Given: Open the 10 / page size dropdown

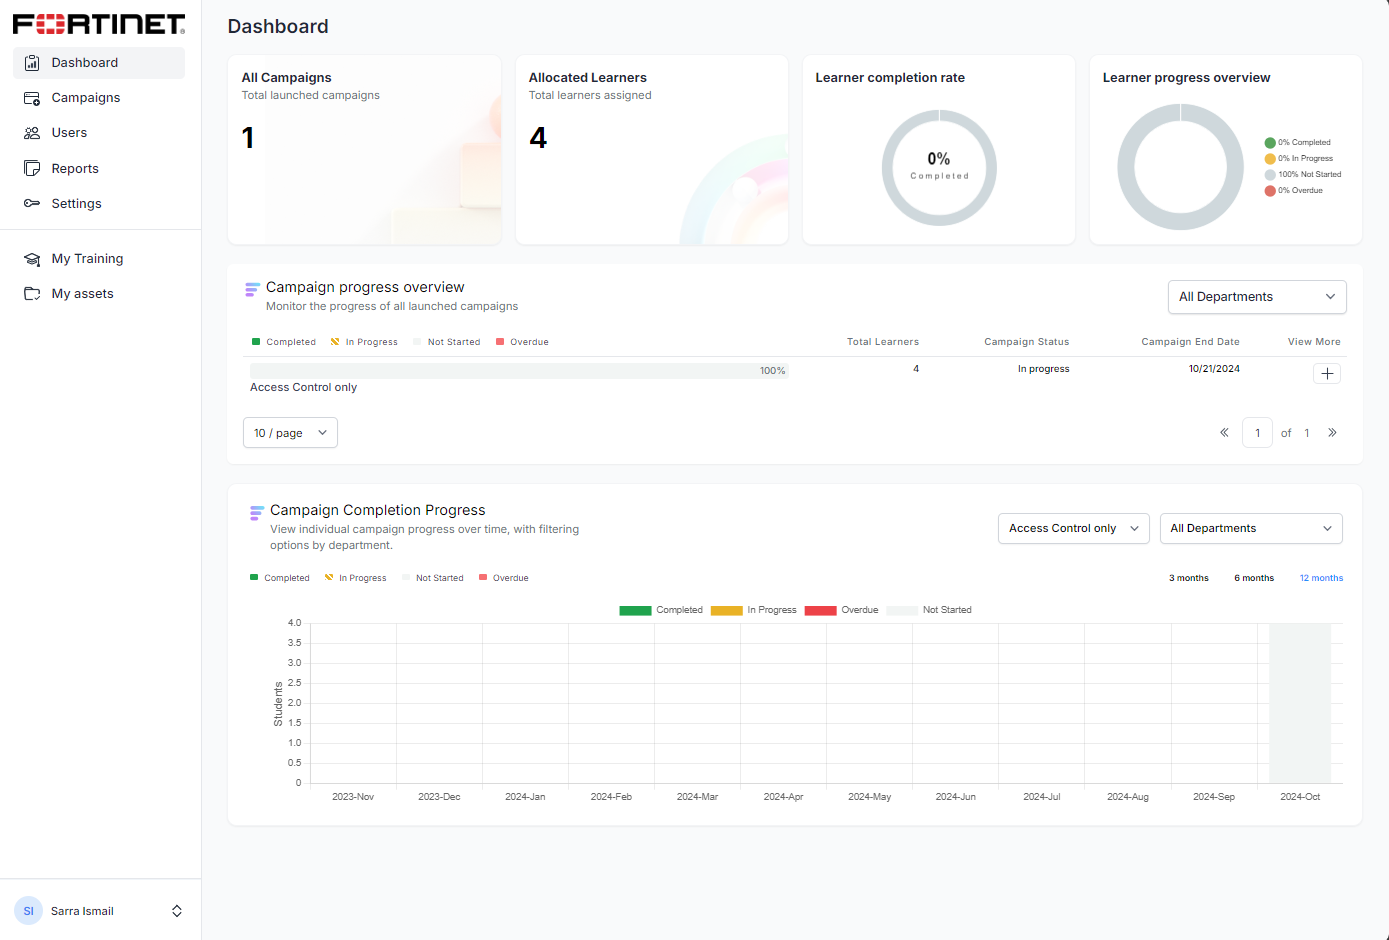Looking at the screenshot, I should [x=290, y=433].
